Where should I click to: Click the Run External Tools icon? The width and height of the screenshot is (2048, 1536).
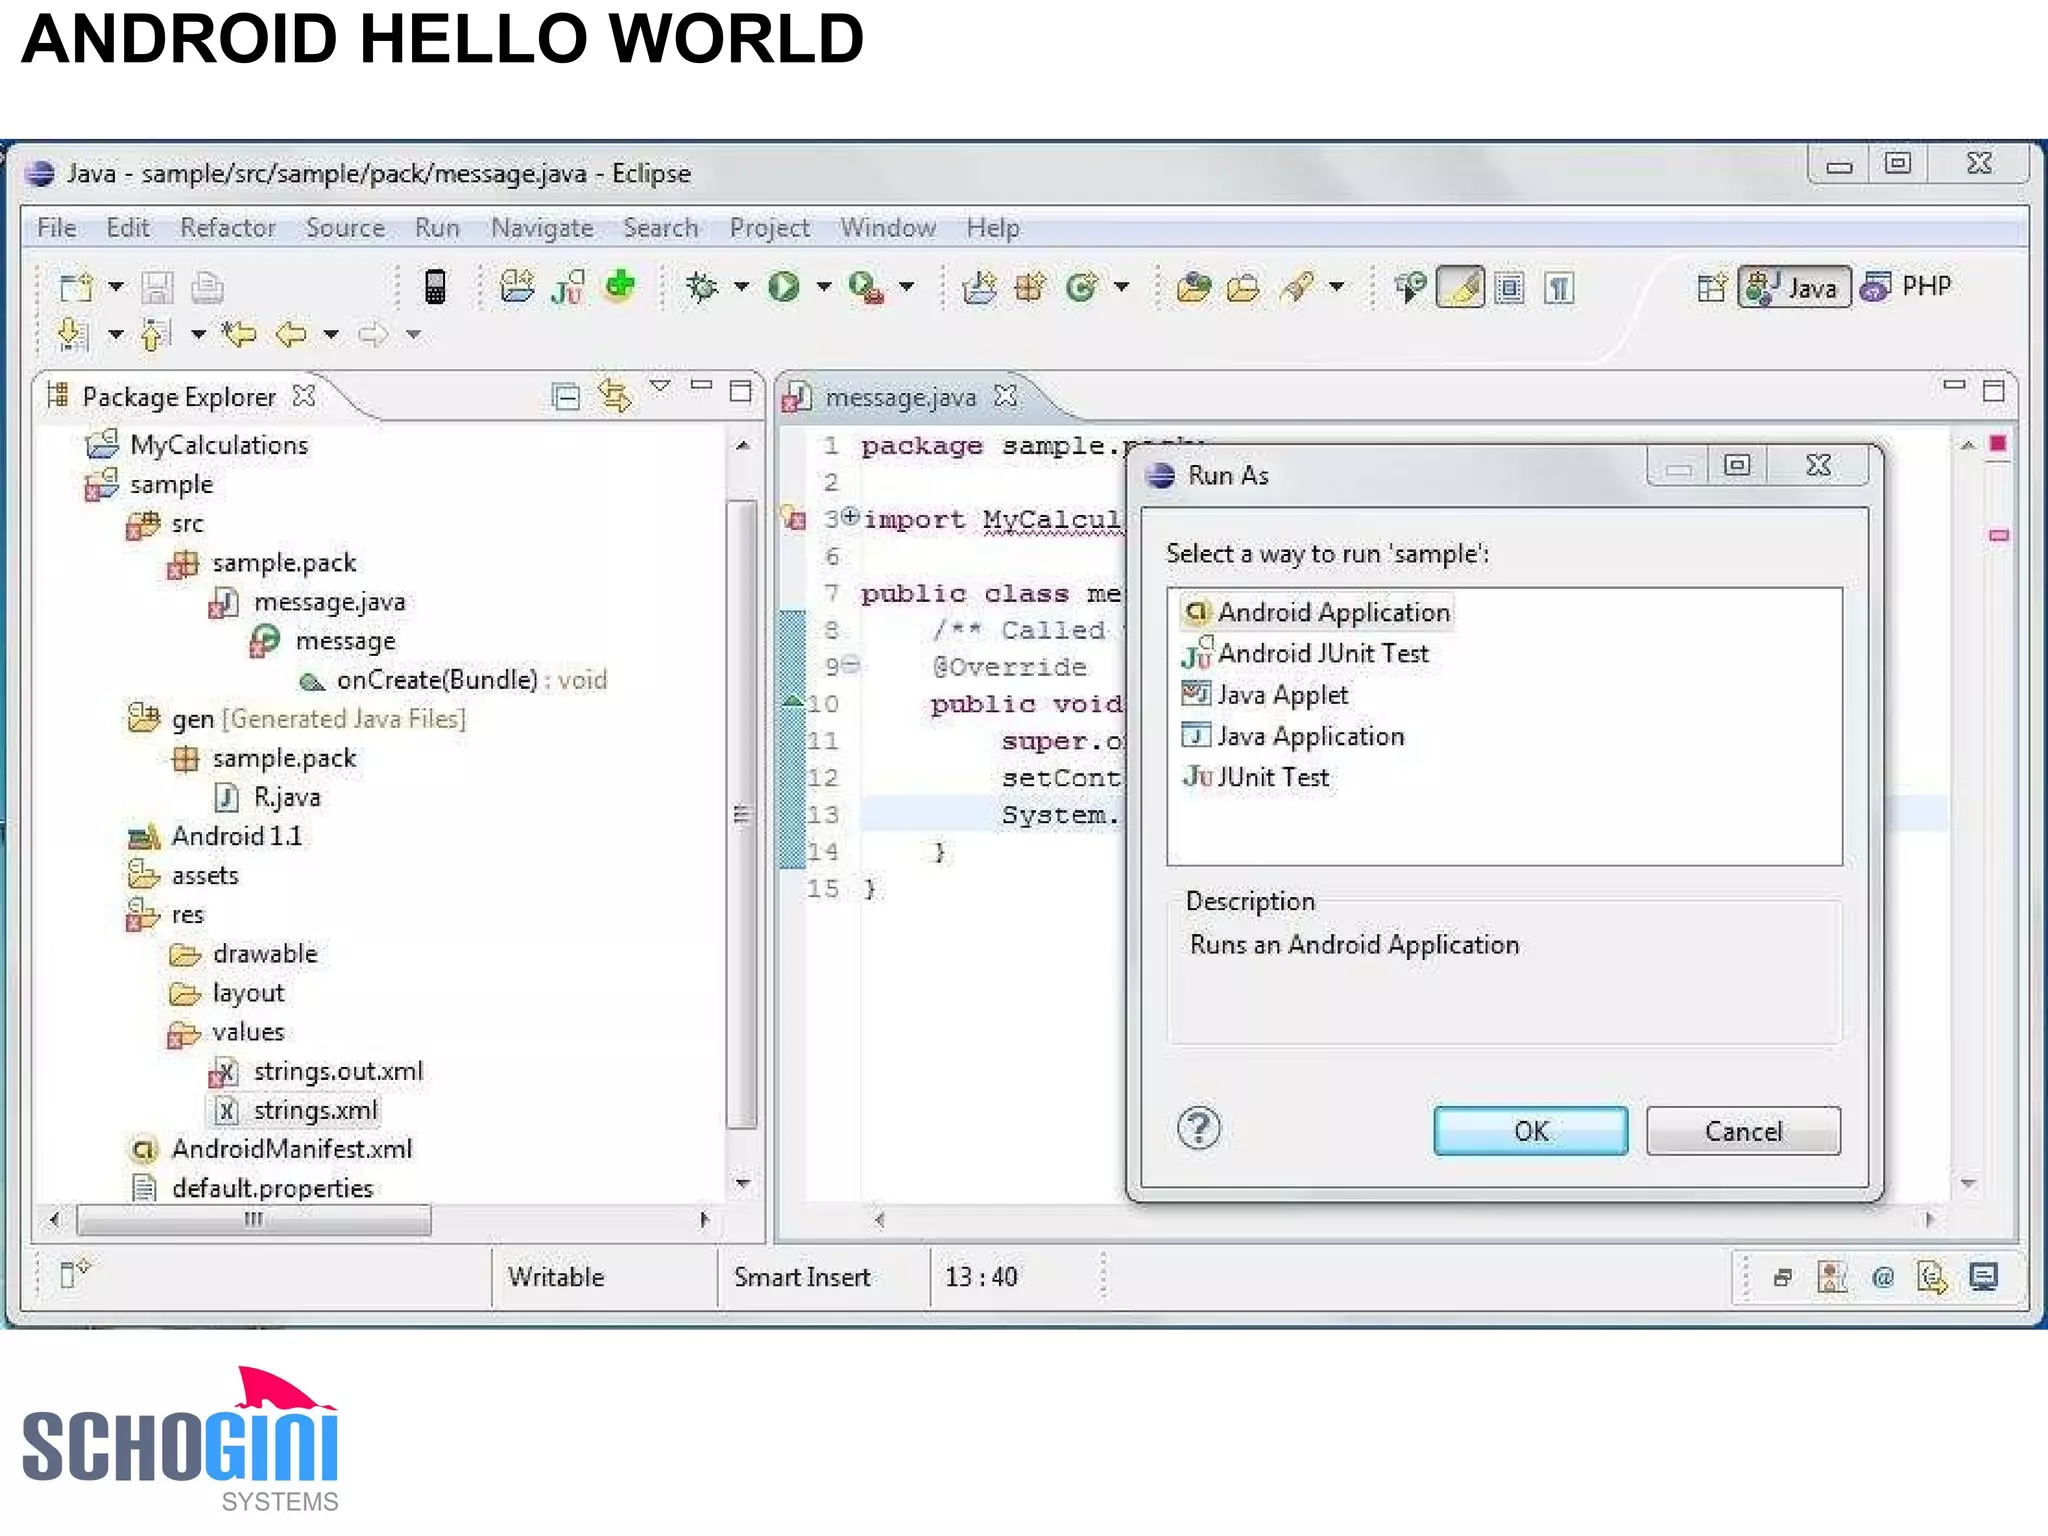866,288
